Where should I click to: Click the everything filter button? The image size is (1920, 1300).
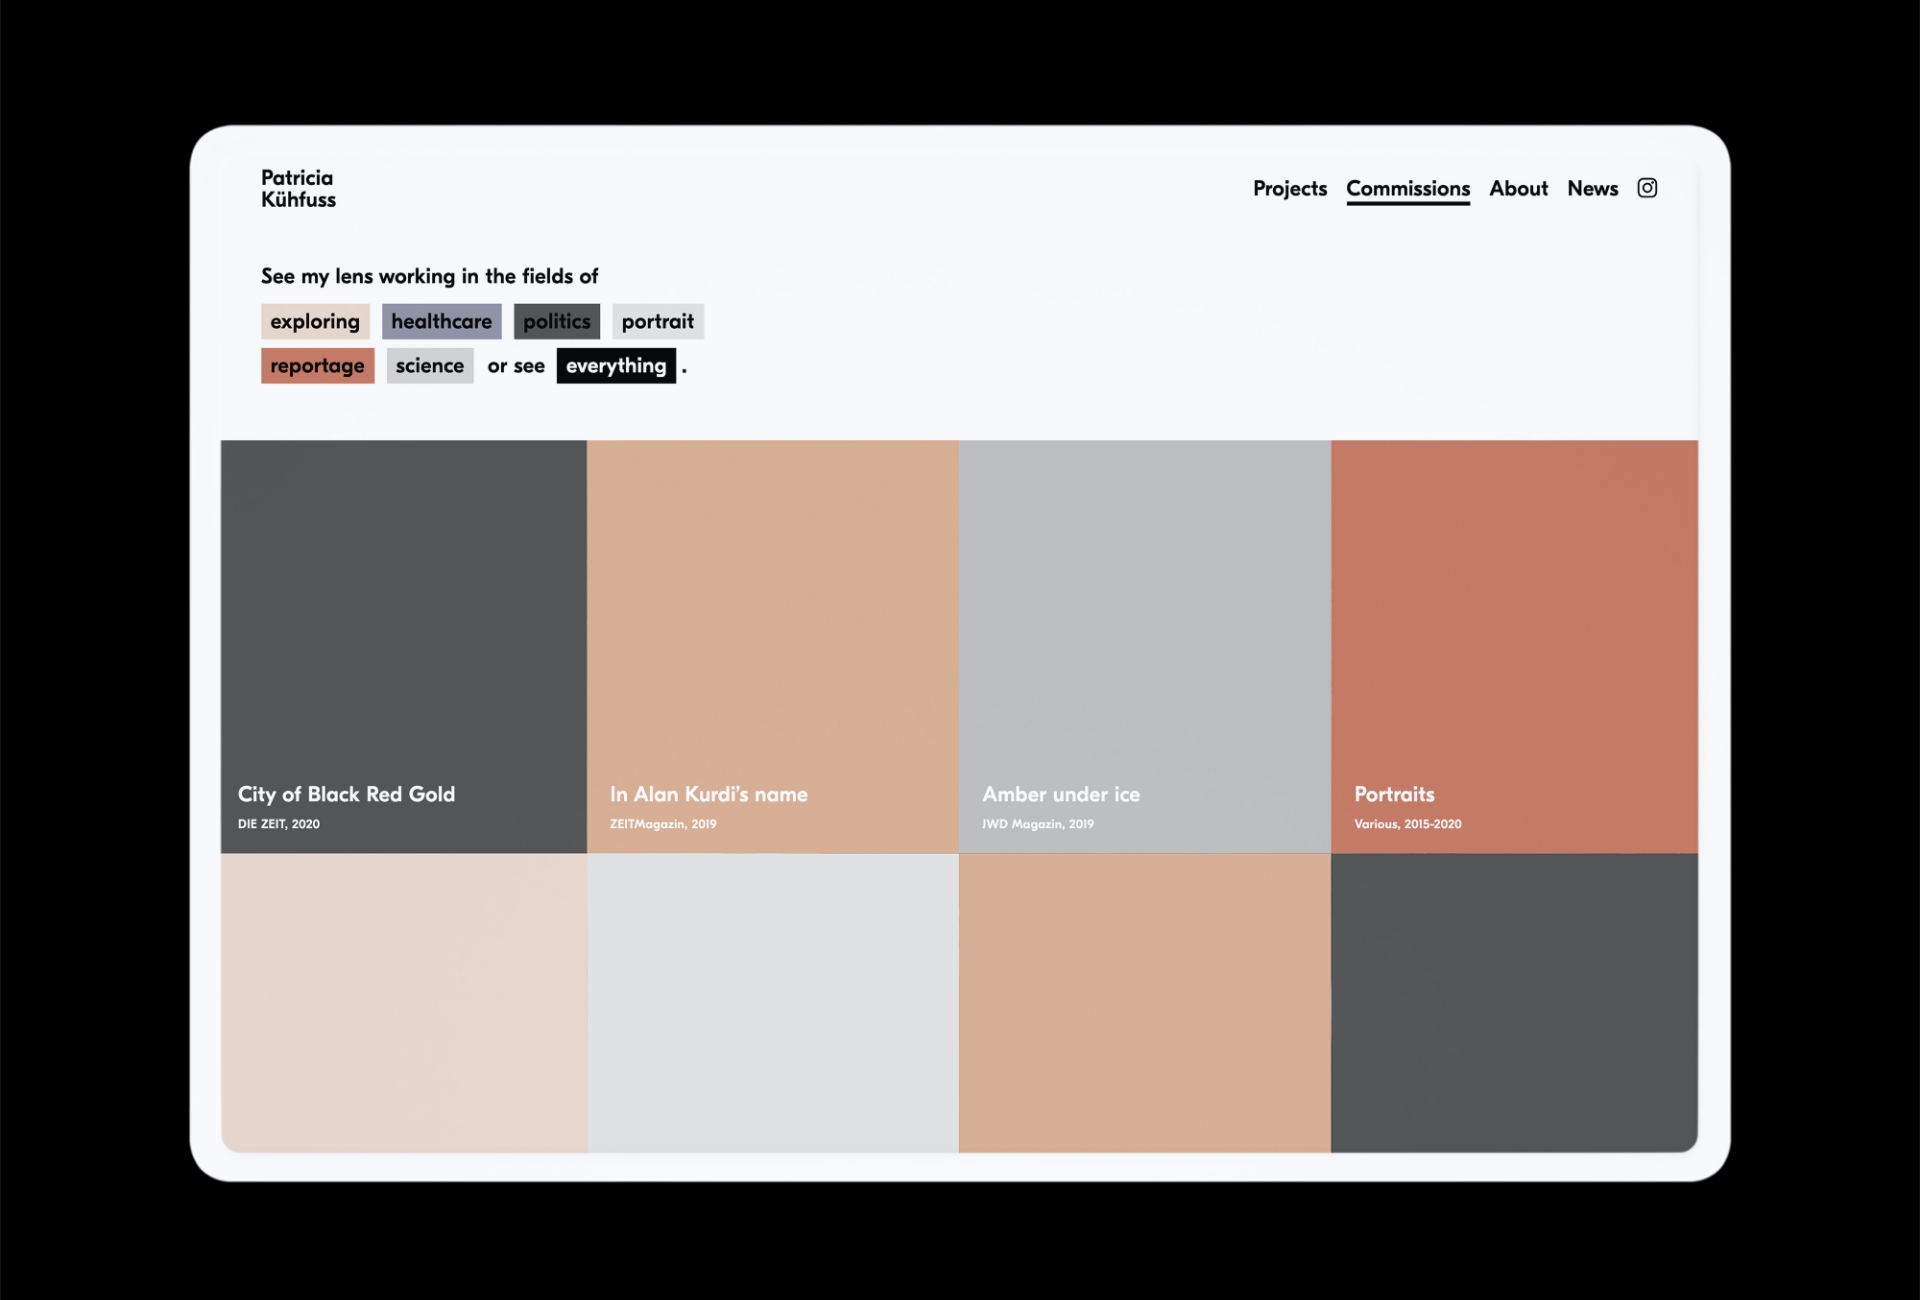(615, 366)
